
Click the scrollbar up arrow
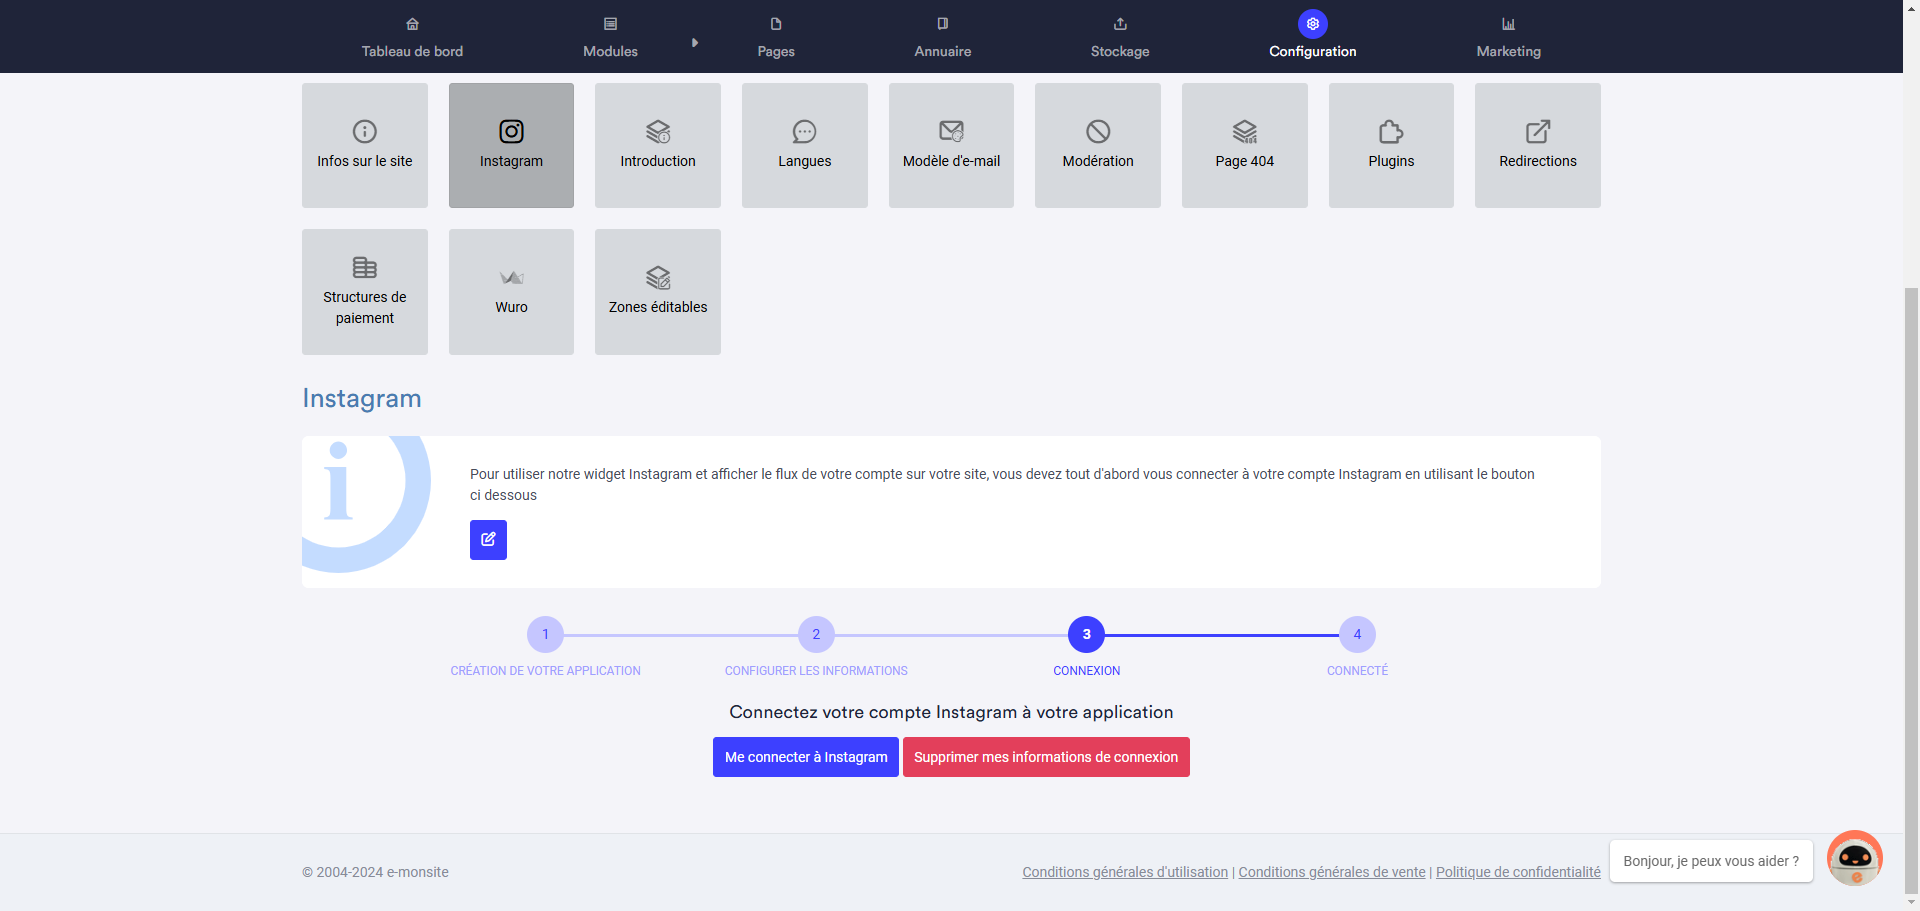click(1911, 7)
